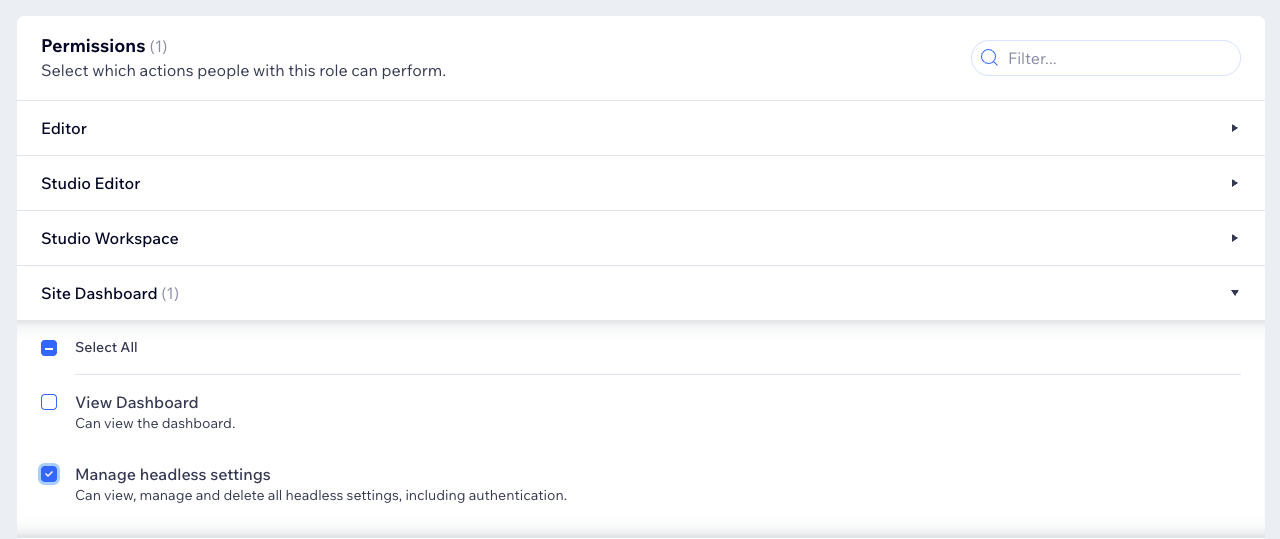Image resolution: width=1280 pixels, height=539 pixels.
Task: Focus the Filter permissions input field
Action: click(x=1106, y=58)
